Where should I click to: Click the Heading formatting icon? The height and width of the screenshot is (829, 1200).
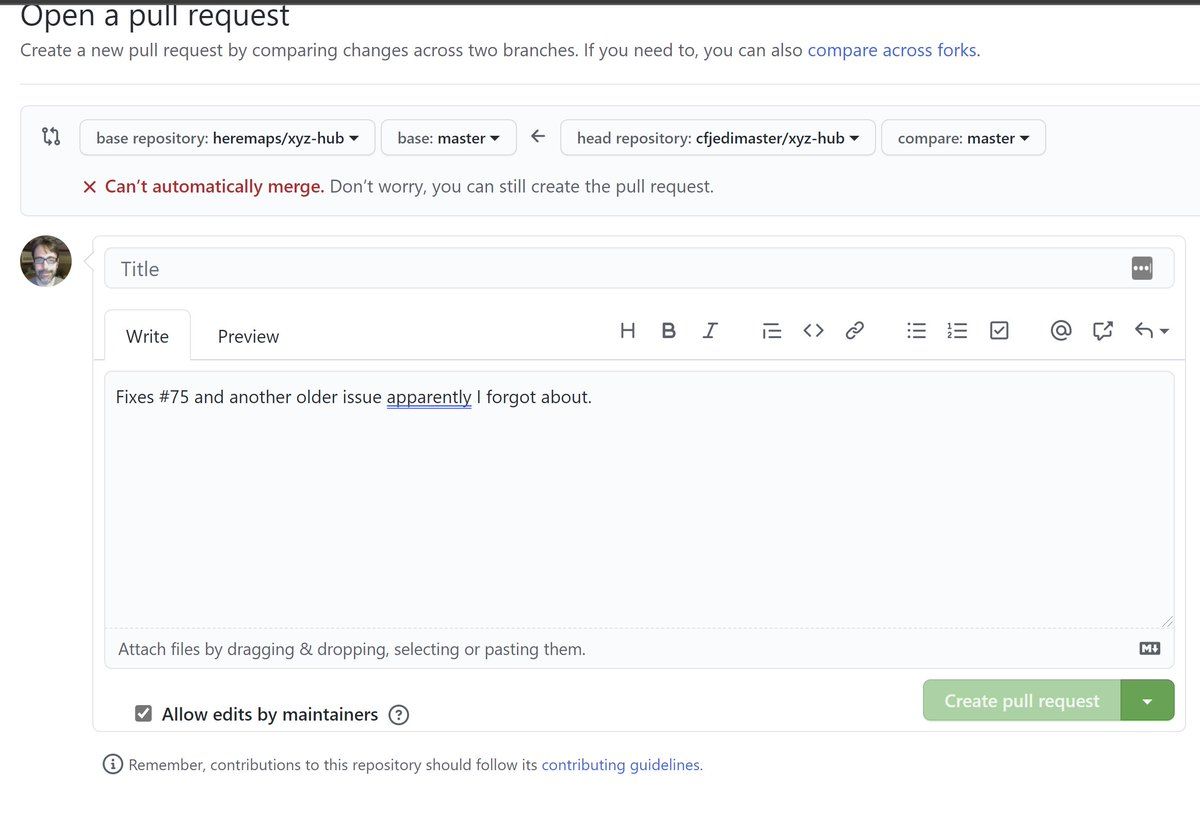point(628,331)
